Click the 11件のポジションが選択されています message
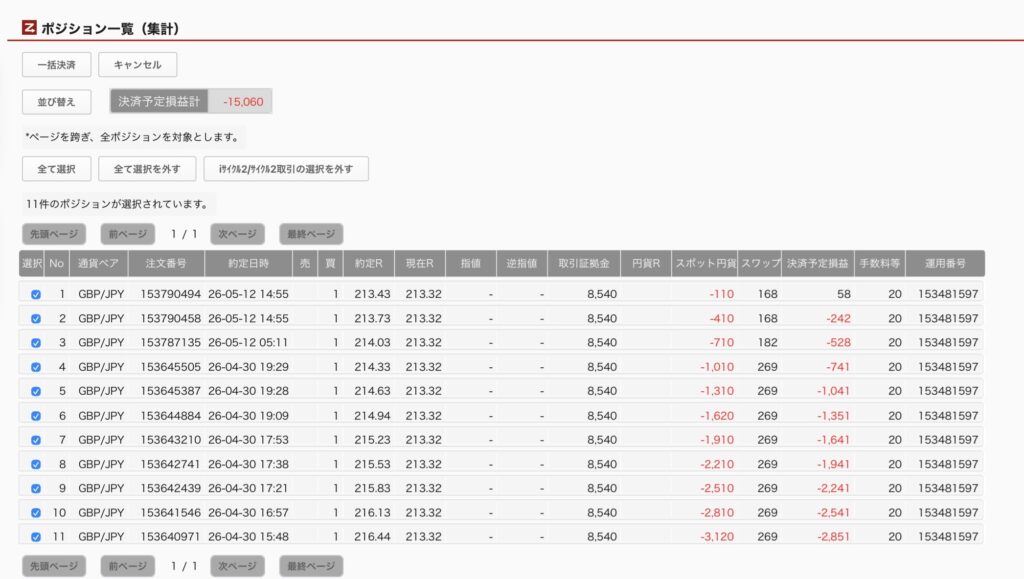This screenshot has width=1024, height=579. tap(118, 204)
